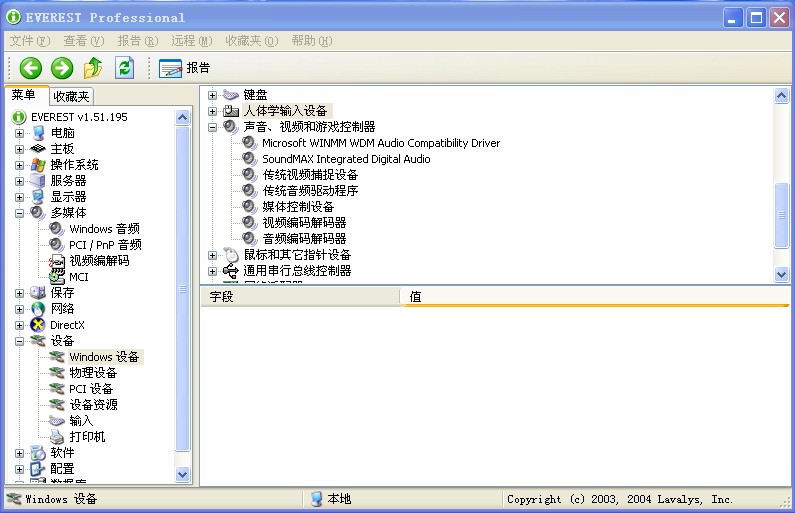Switch to the 菜单 tab
The height and width of the screenshot is (513, 795).
(24, 95)
